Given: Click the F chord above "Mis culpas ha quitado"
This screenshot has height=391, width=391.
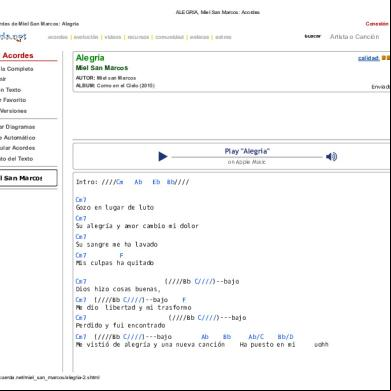Looking at the screenshot, I should pyautogui.click(x=121, y=255).
